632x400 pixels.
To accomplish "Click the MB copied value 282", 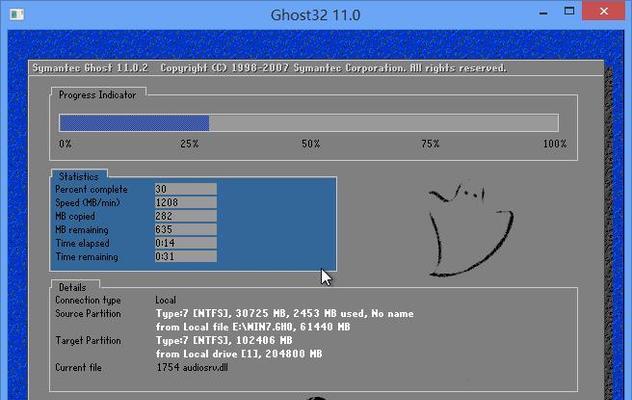I will tap(185, 216).
